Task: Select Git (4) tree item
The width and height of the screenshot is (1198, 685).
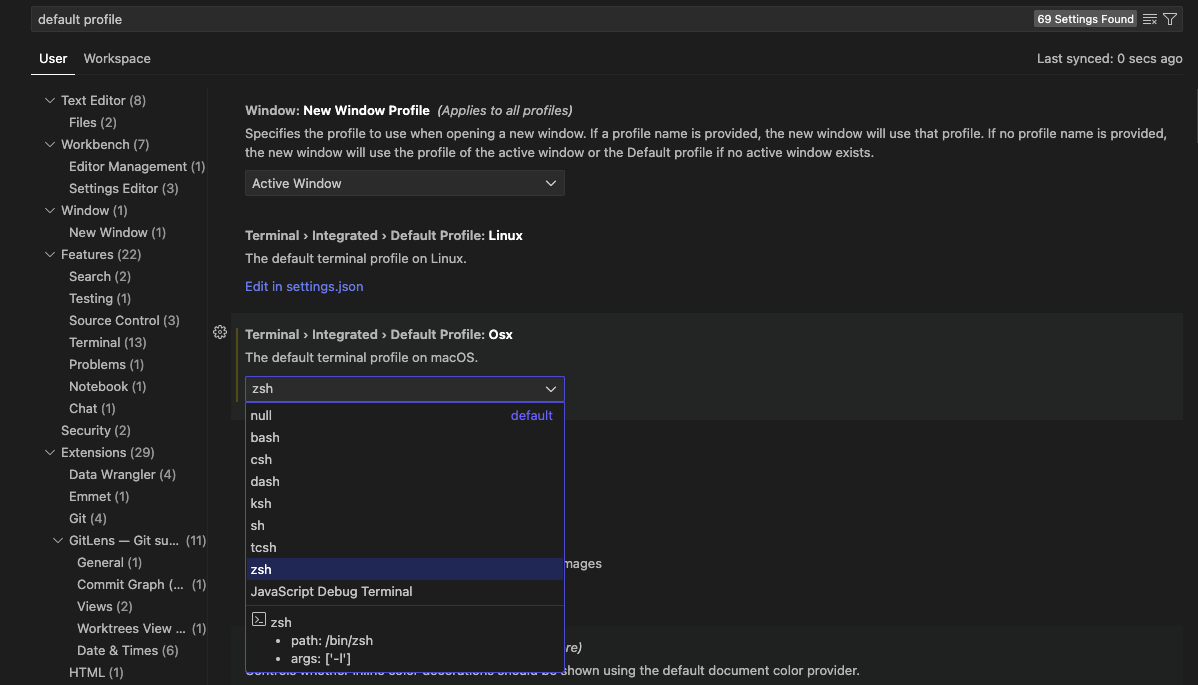Action: [87, 519]
